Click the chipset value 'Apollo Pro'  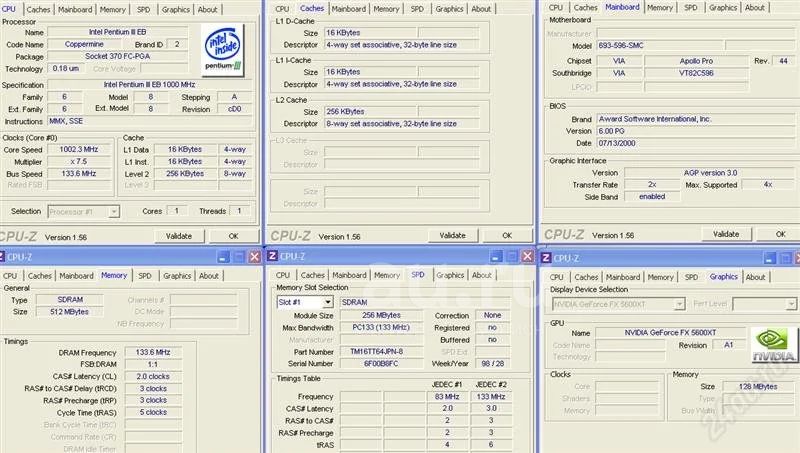[696, 61]
